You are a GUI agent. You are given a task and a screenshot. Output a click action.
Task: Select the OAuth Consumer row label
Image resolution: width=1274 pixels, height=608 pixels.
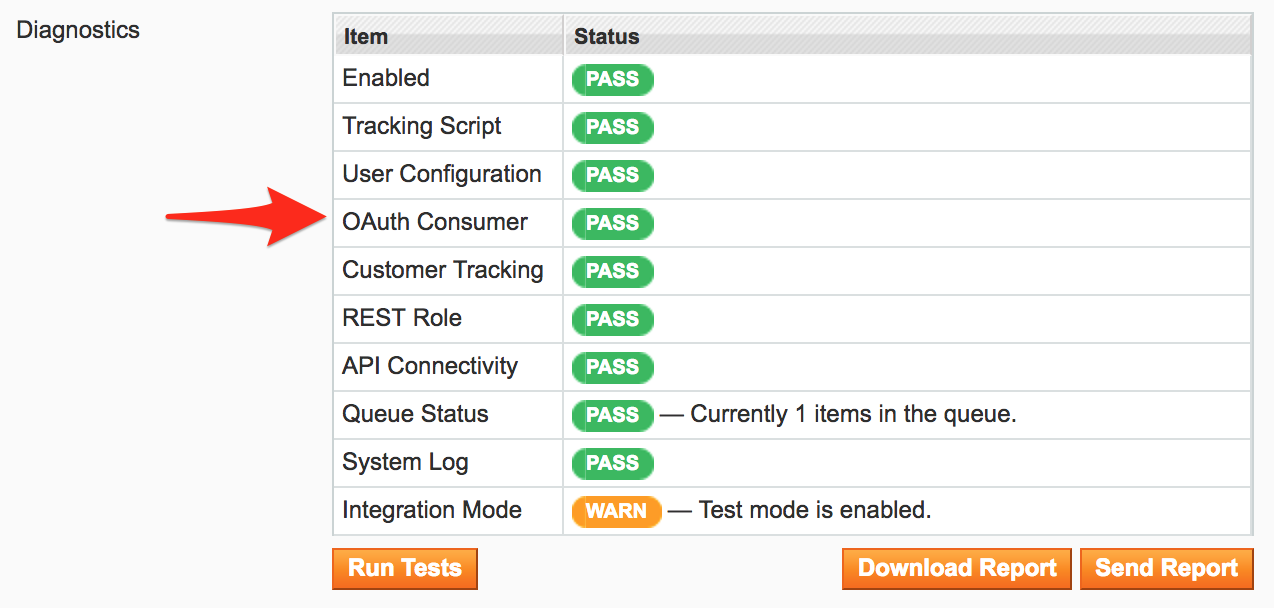coord(435,222)
